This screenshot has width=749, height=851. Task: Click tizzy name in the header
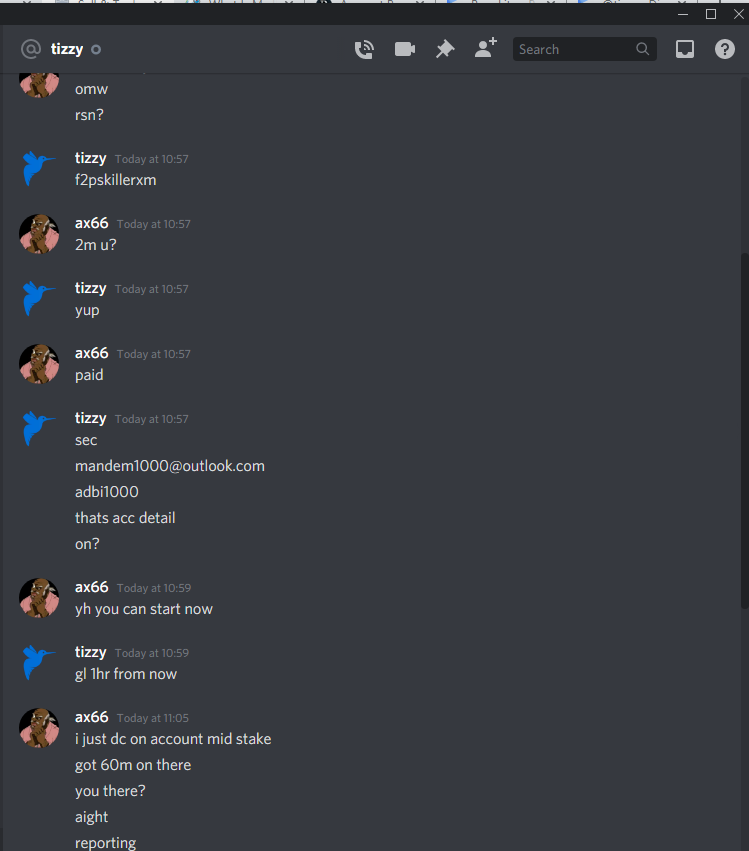tap(67, 49)
